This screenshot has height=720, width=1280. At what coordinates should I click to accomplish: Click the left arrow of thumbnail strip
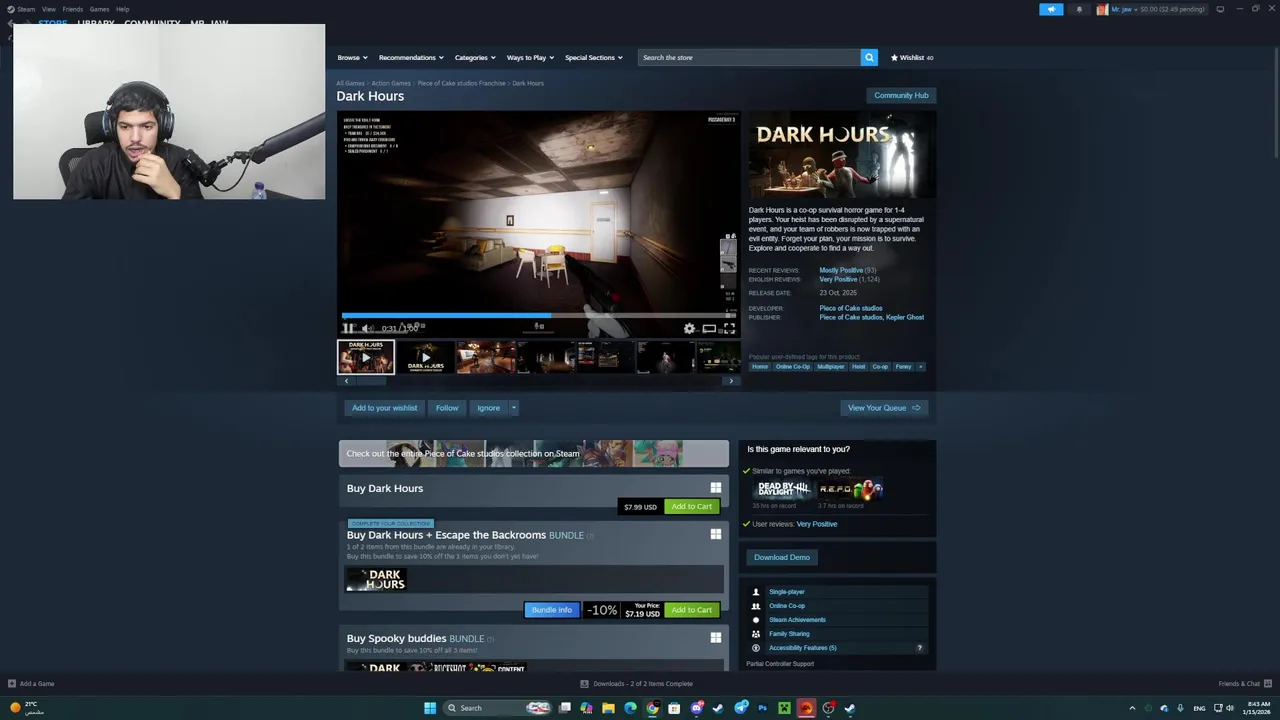(x=346, y=381)
